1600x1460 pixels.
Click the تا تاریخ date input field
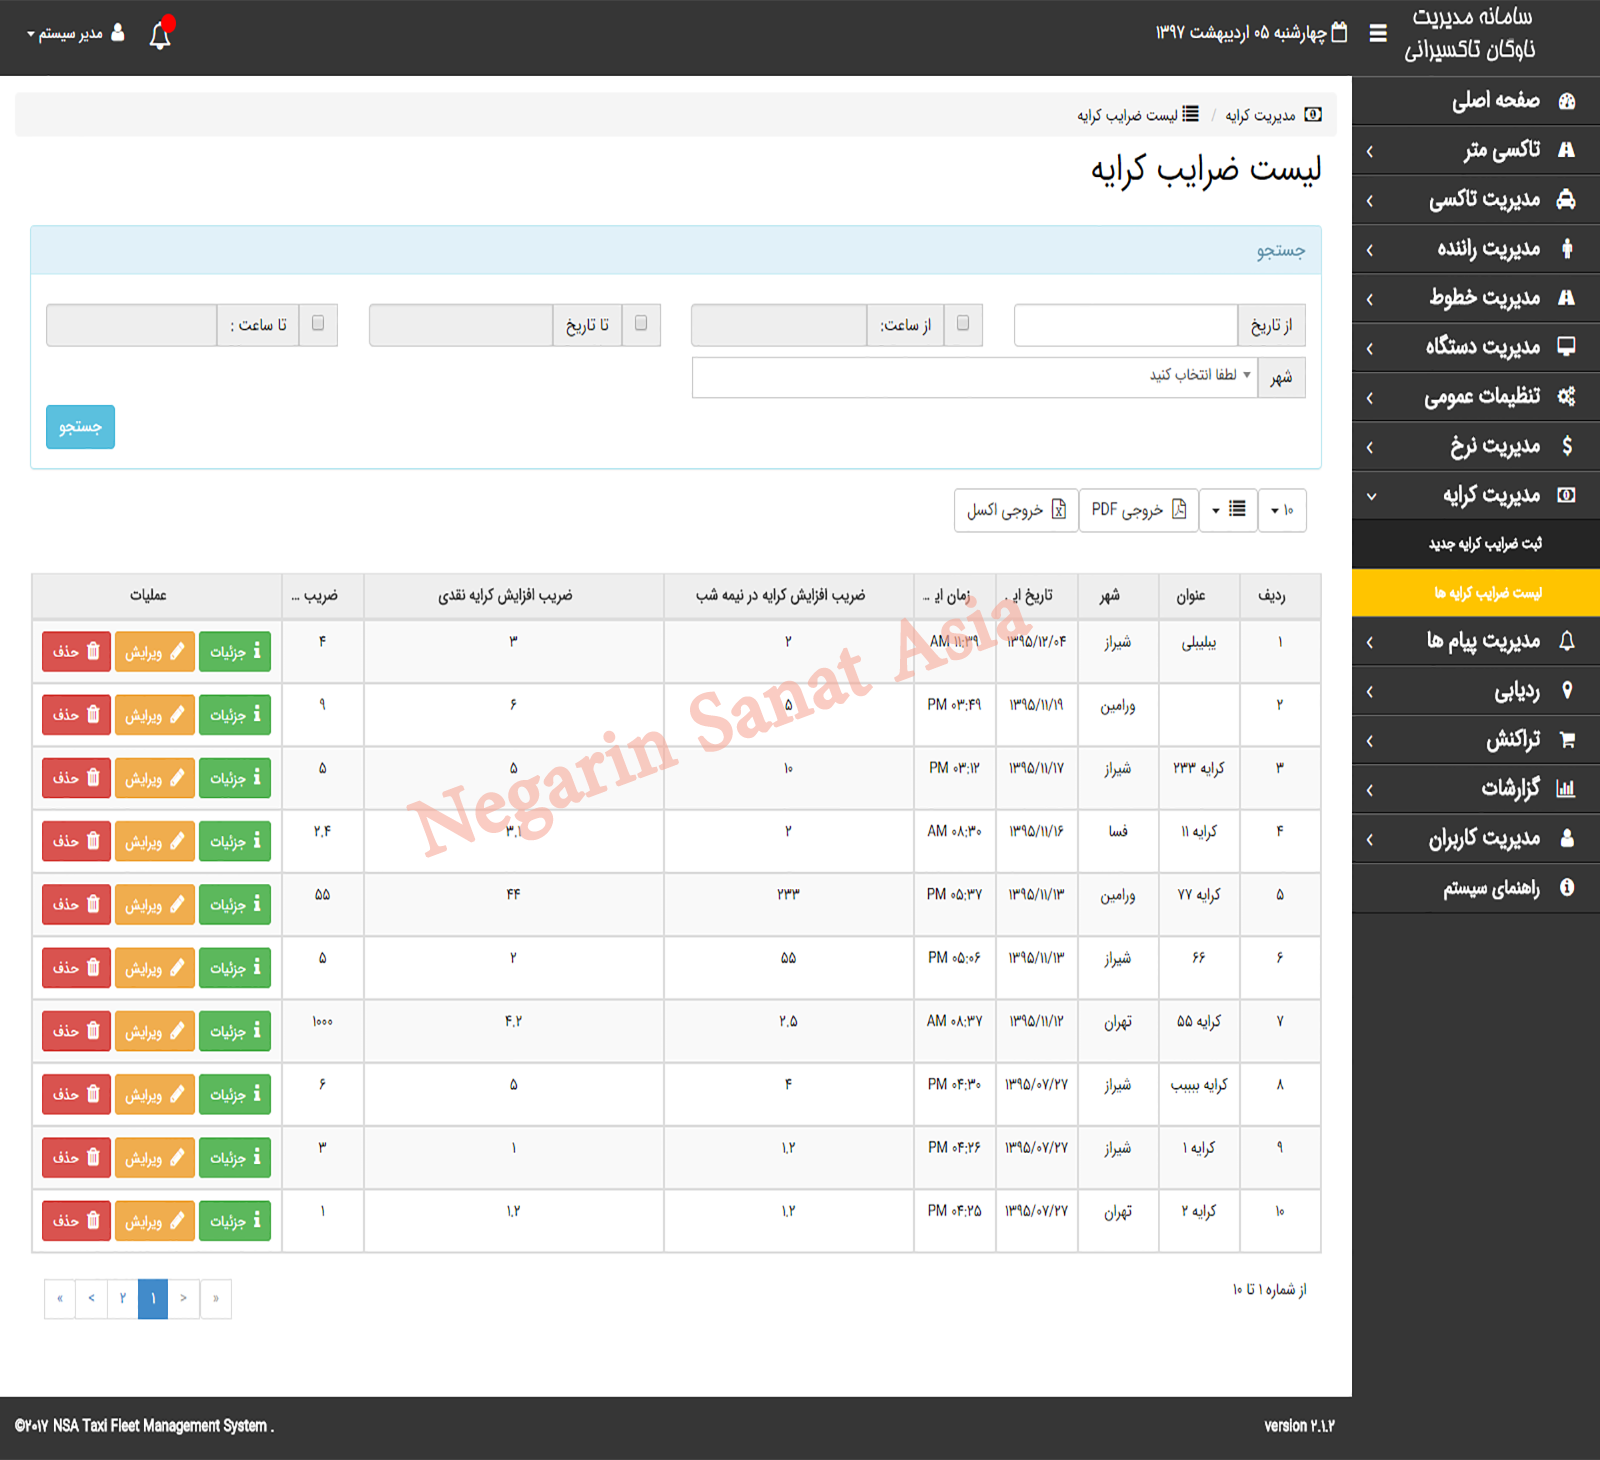pyautogui.click(x=461, y=325)
